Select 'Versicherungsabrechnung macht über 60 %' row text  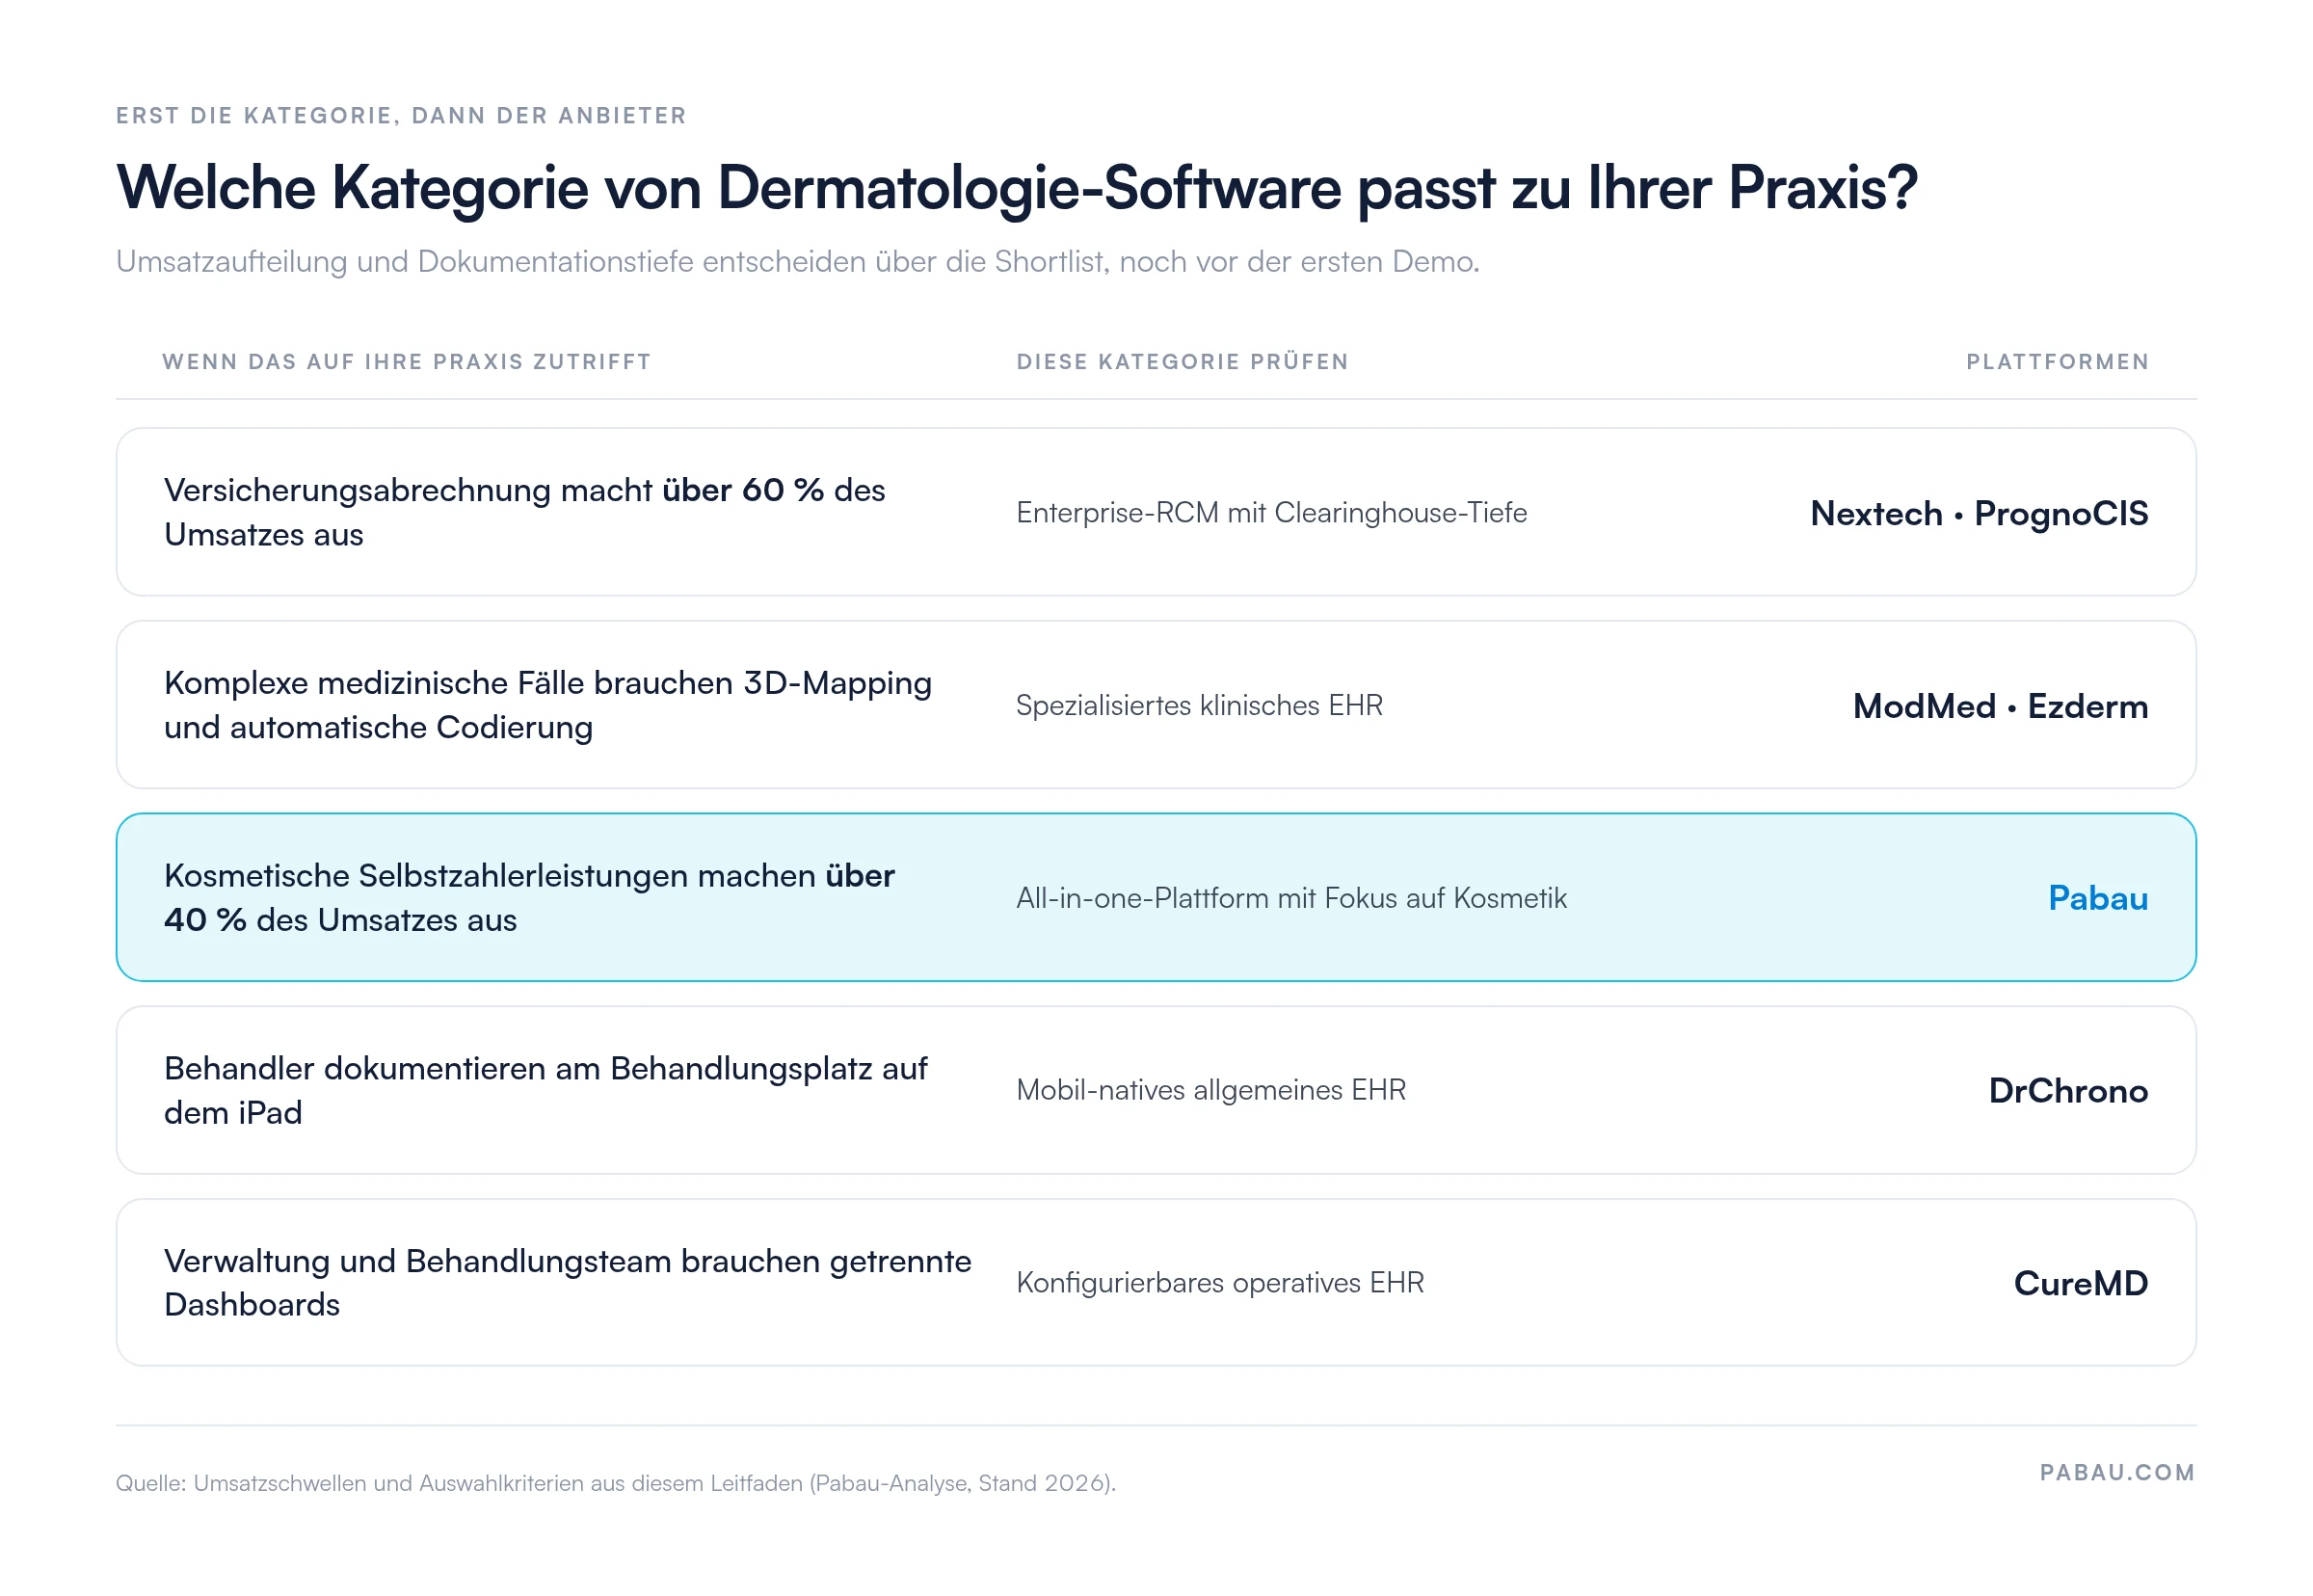[524, 512]
